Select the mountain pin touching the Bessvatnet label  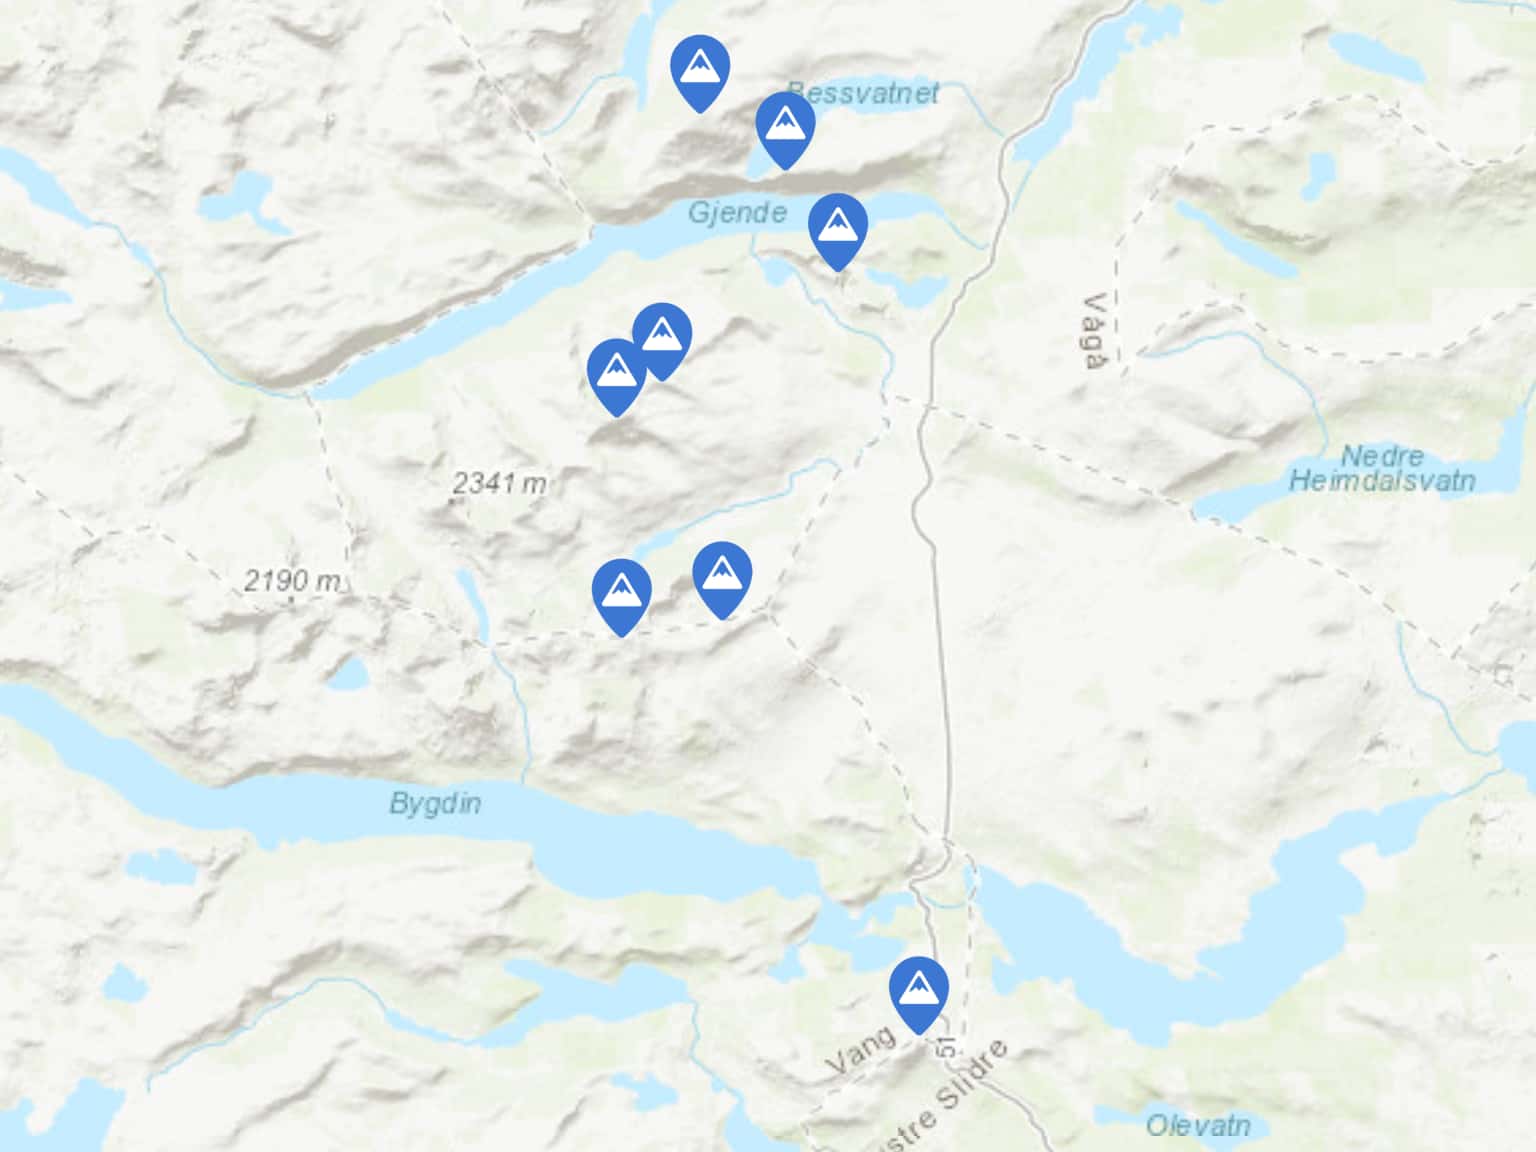(785, 128)
